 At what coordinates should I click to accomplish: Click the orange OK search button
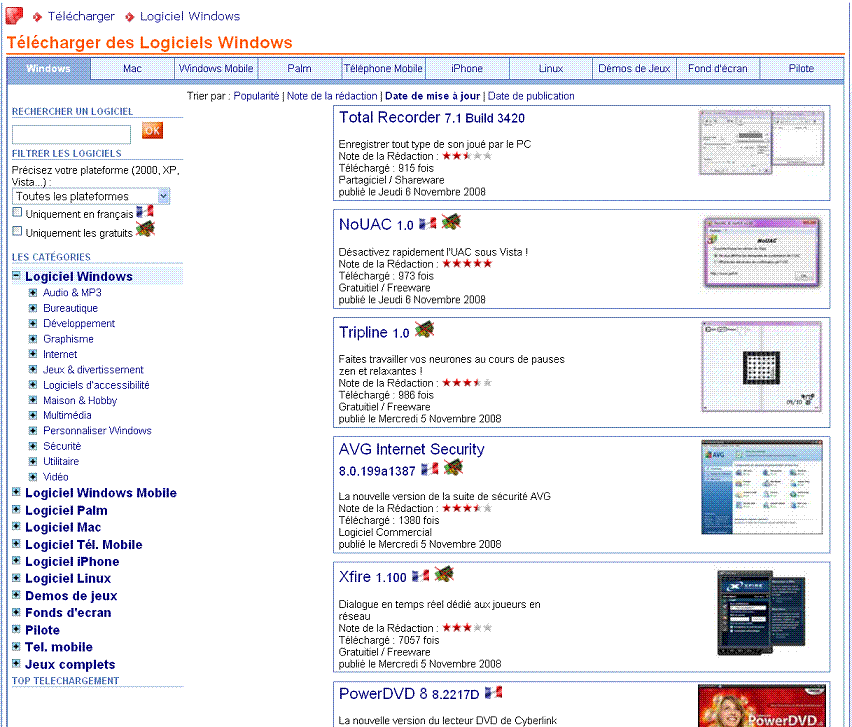click(152, 130)
